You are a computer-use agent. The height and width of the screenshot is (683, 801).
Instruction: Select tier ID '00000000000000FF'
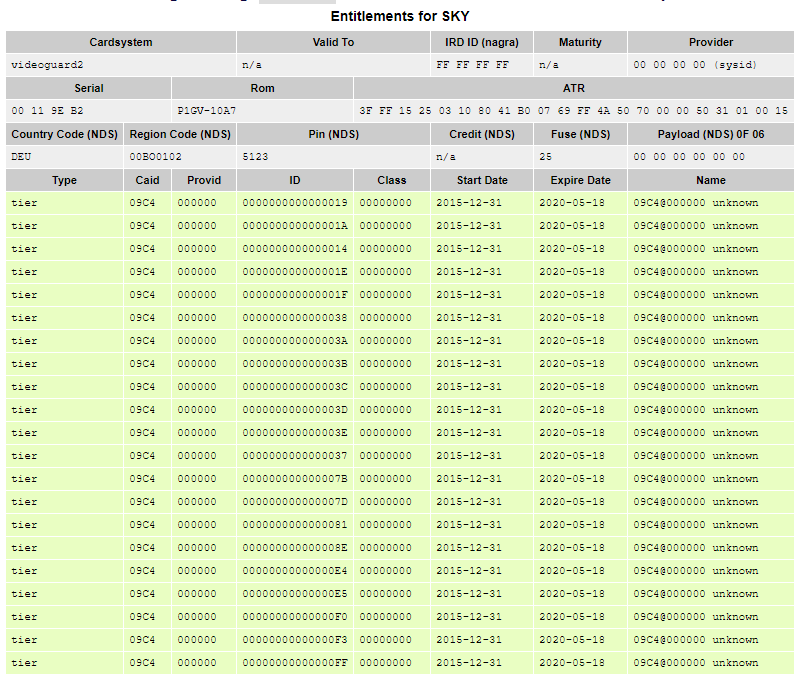[295, 663]
